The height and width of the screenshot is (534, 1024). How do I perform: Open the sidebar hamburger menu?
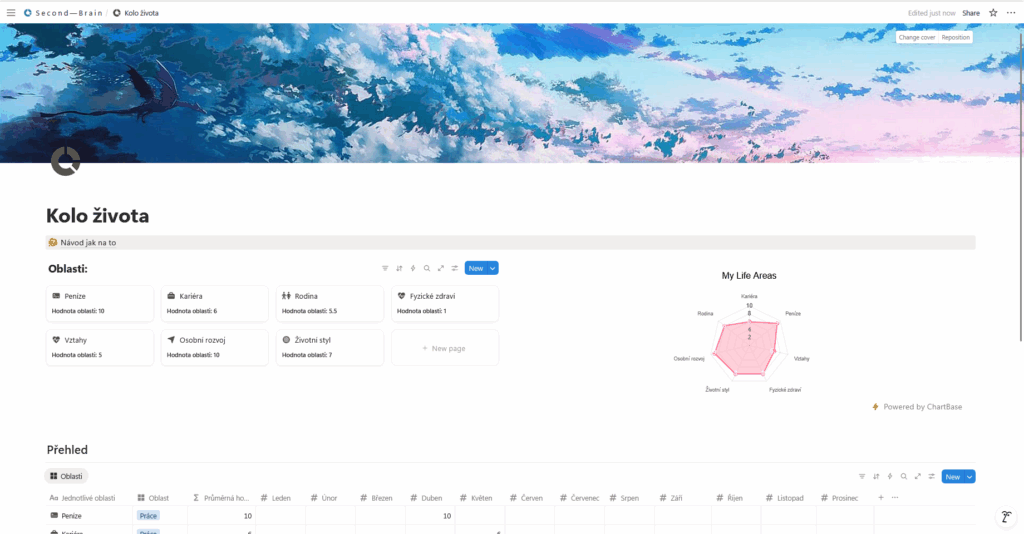(11, 13)
